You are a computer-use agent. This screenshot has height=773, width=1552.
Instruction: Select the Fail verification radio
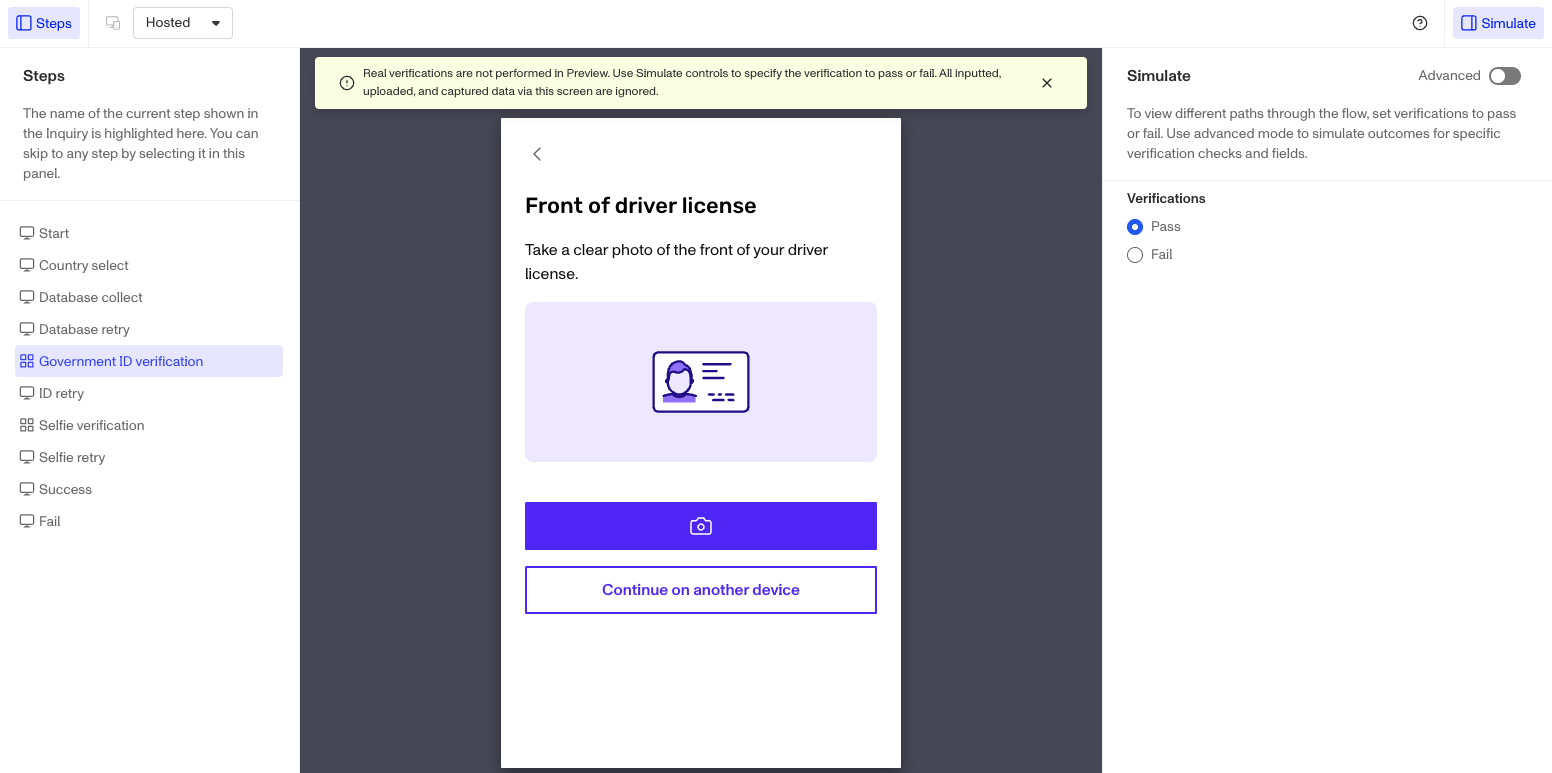click(1135, 255)
